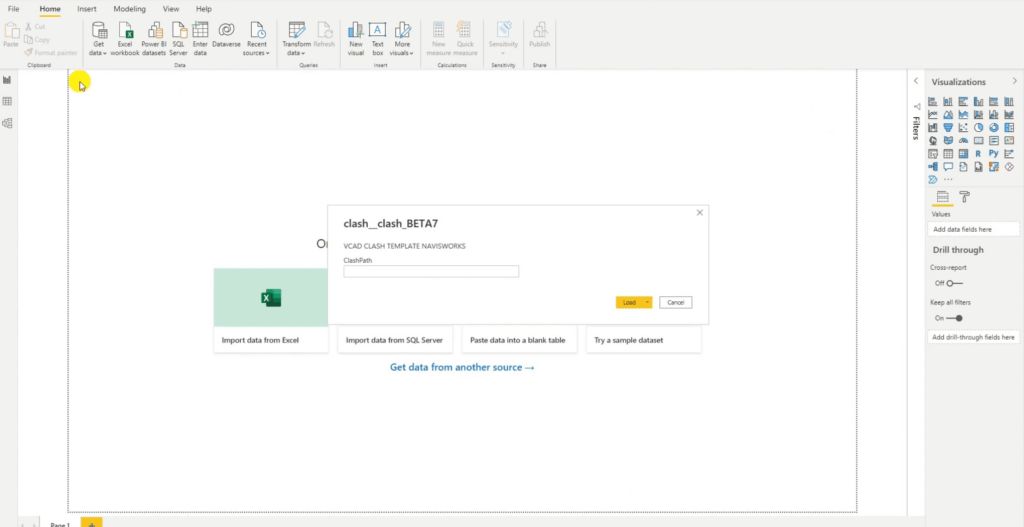Select the Pie chart visual
The height and width of the screenshot is (527, 1024).
click(978, 127)
